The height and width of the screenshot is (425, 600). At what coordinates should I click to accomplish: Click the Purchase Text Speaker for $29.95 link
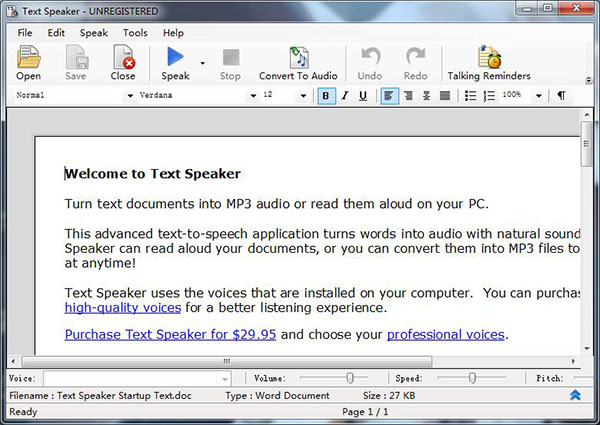pyautogui.click(x=170, y=334)
